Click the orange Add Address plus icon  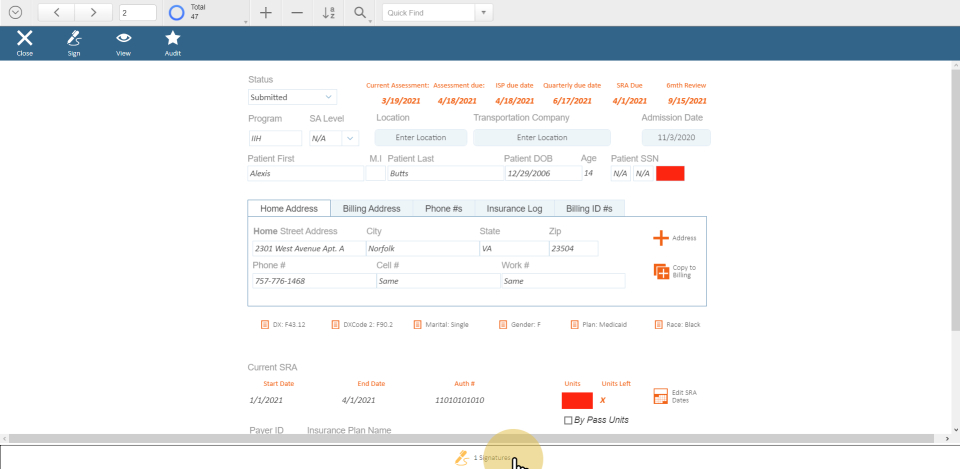click(661, 238)
